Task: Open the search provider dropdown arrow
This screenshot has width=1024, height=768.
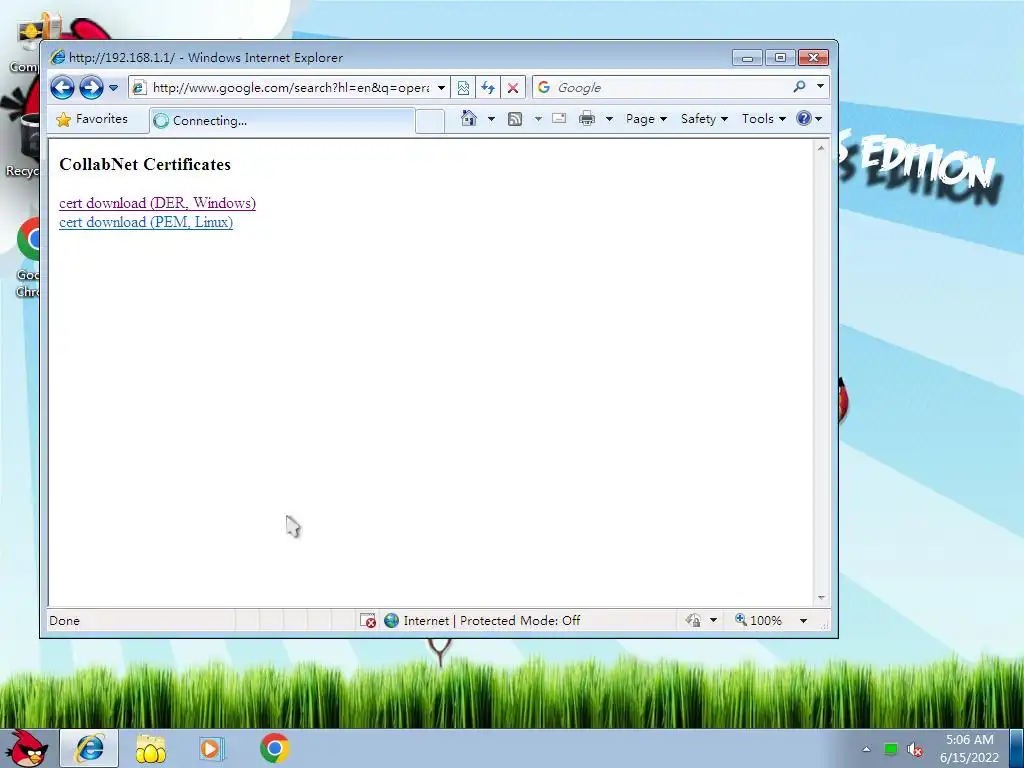Action: (x=820, y=86)
